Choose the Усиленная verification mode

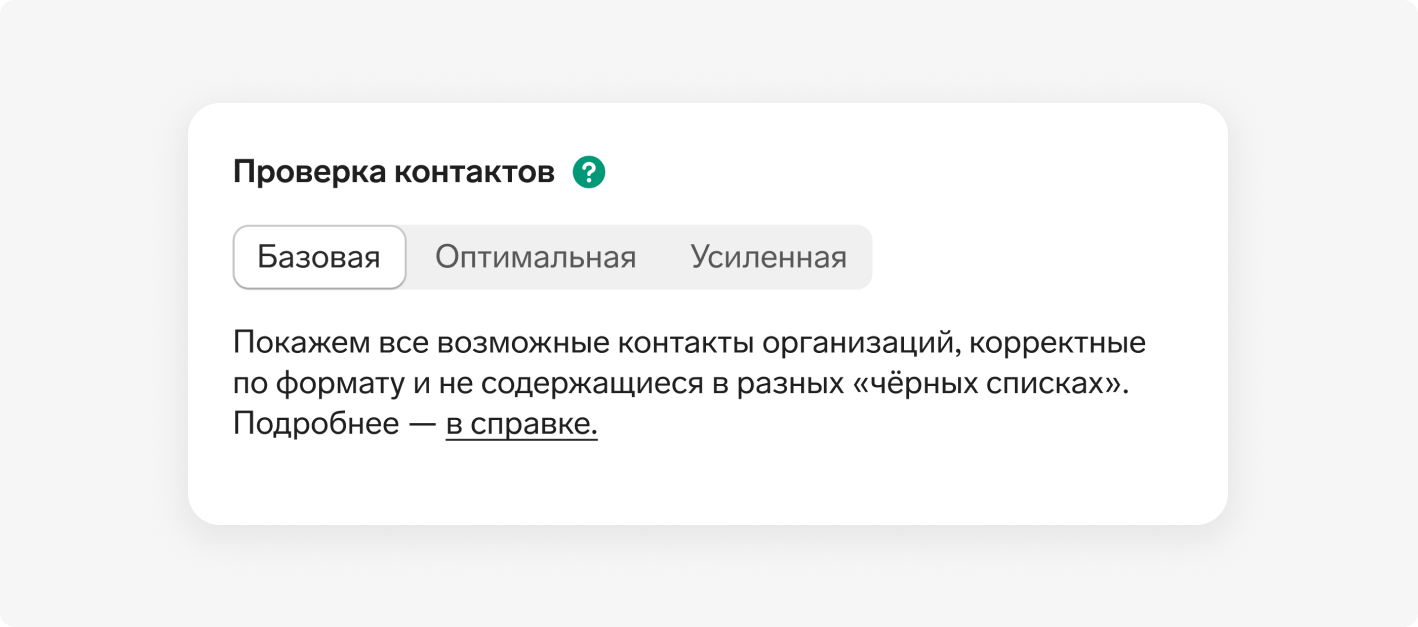[x=768, y=257]
